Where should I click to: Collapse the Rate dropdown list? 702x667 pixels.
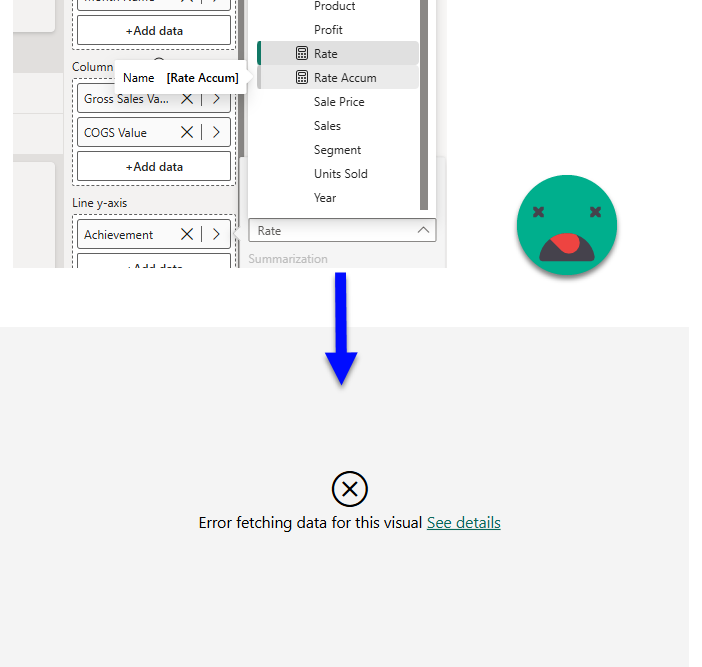point(423,231)
